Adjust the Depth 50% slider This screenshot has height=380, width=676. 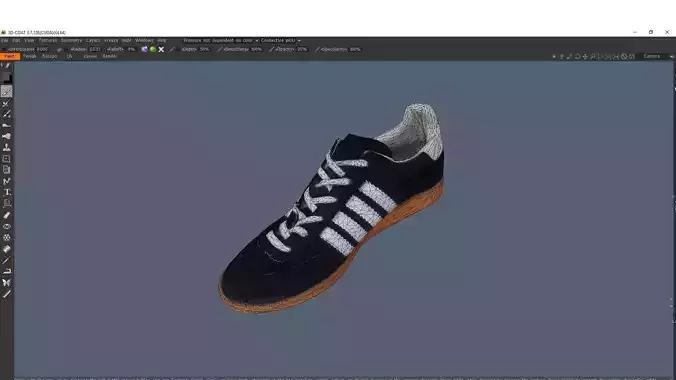coord(195,49)
